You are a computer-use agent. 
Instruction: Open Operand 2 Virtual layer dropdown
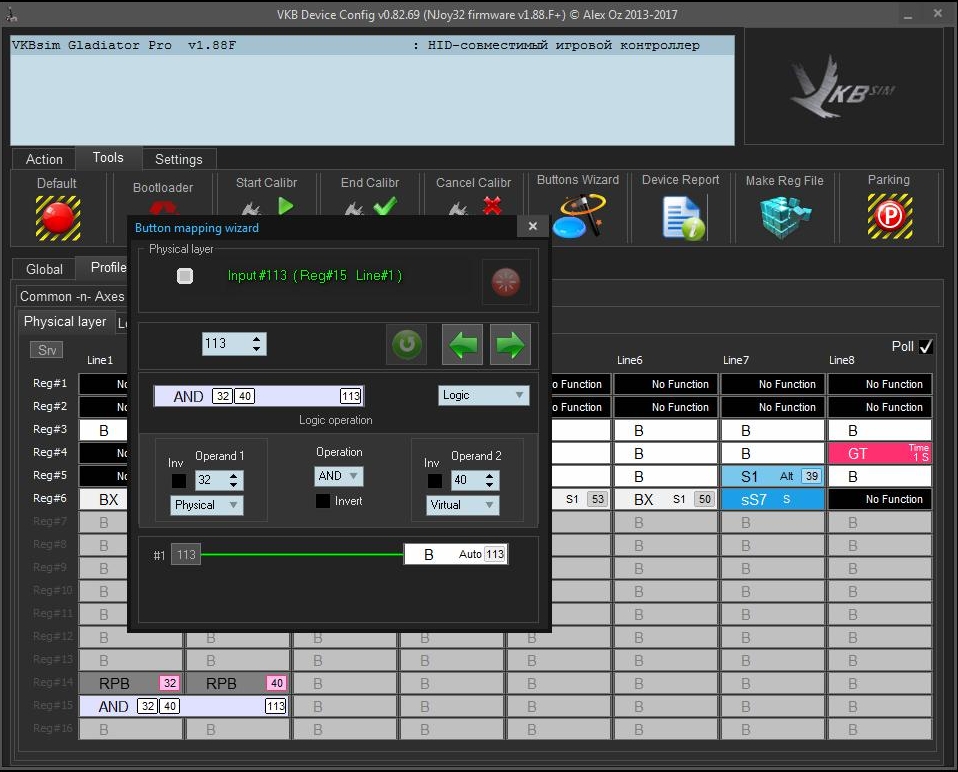pyautogui.click(x=463, y=505)
